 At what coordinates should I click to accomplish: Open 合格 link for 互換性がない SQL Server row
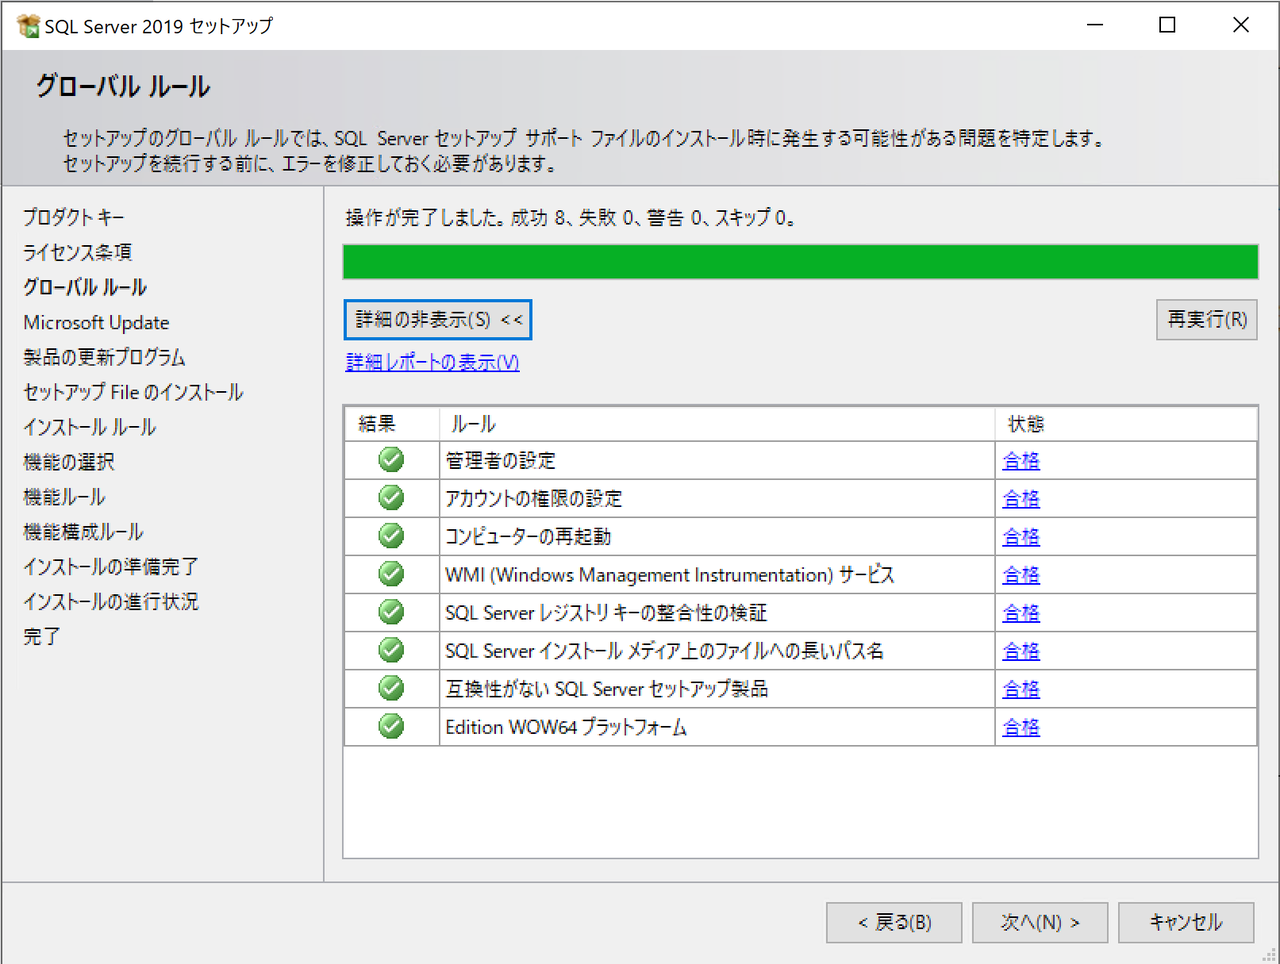(x=1021, y=689)
